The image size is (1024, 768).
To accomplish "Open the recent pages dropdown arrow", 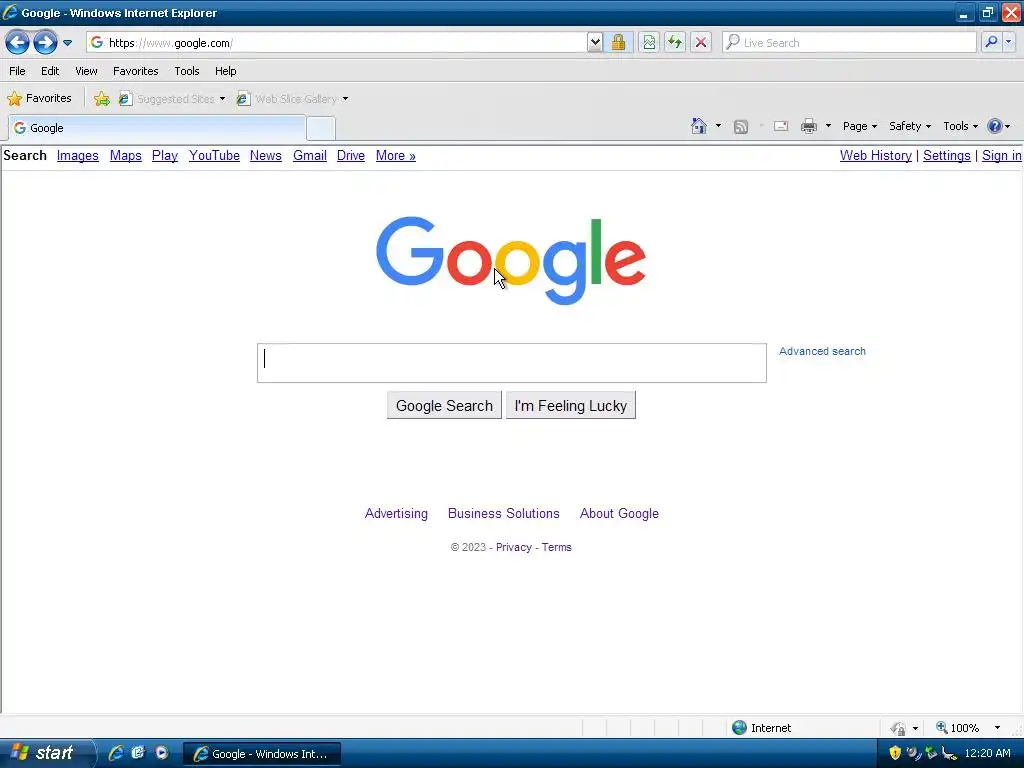I will (67, 43).
